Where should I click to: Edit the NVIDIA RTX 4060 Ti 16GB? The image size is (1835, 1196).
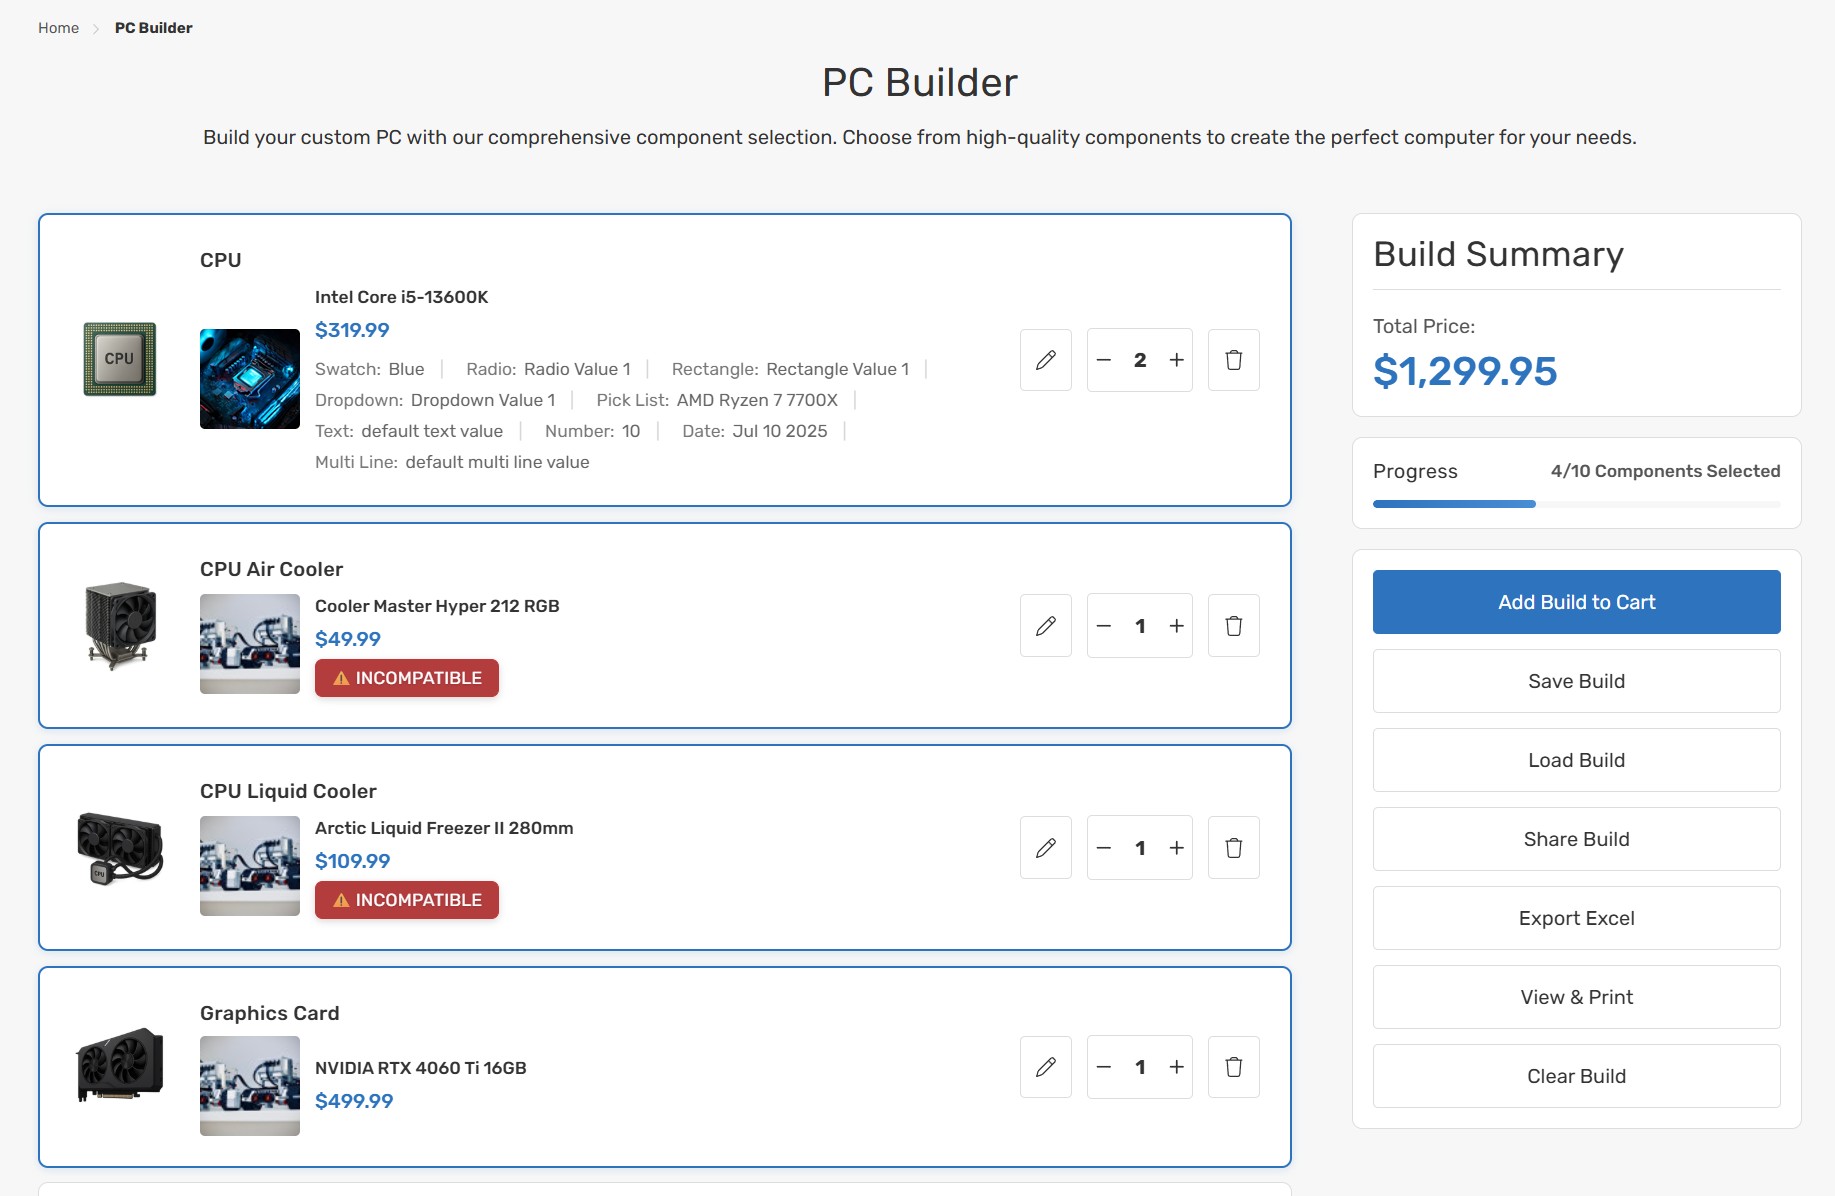click(1046, 1067)
